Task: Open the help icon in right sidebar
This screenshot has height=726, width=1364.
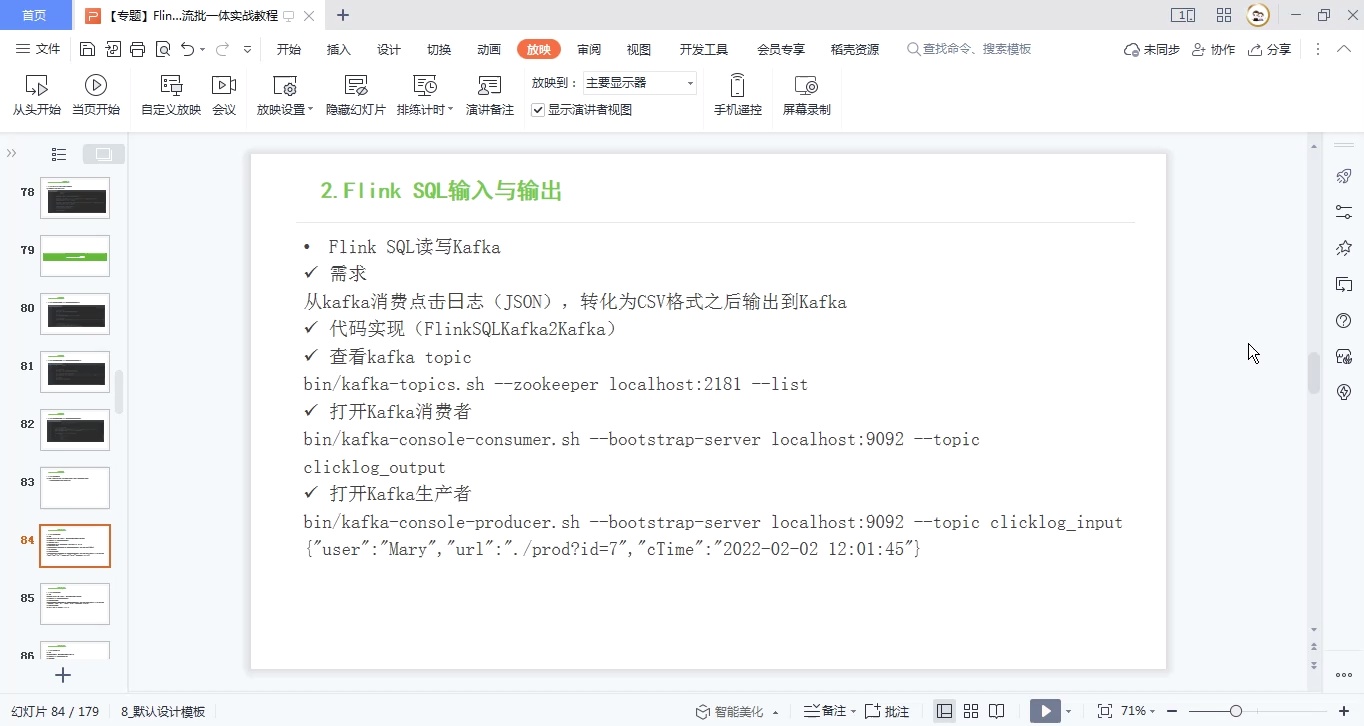Action: [1344, 320]
